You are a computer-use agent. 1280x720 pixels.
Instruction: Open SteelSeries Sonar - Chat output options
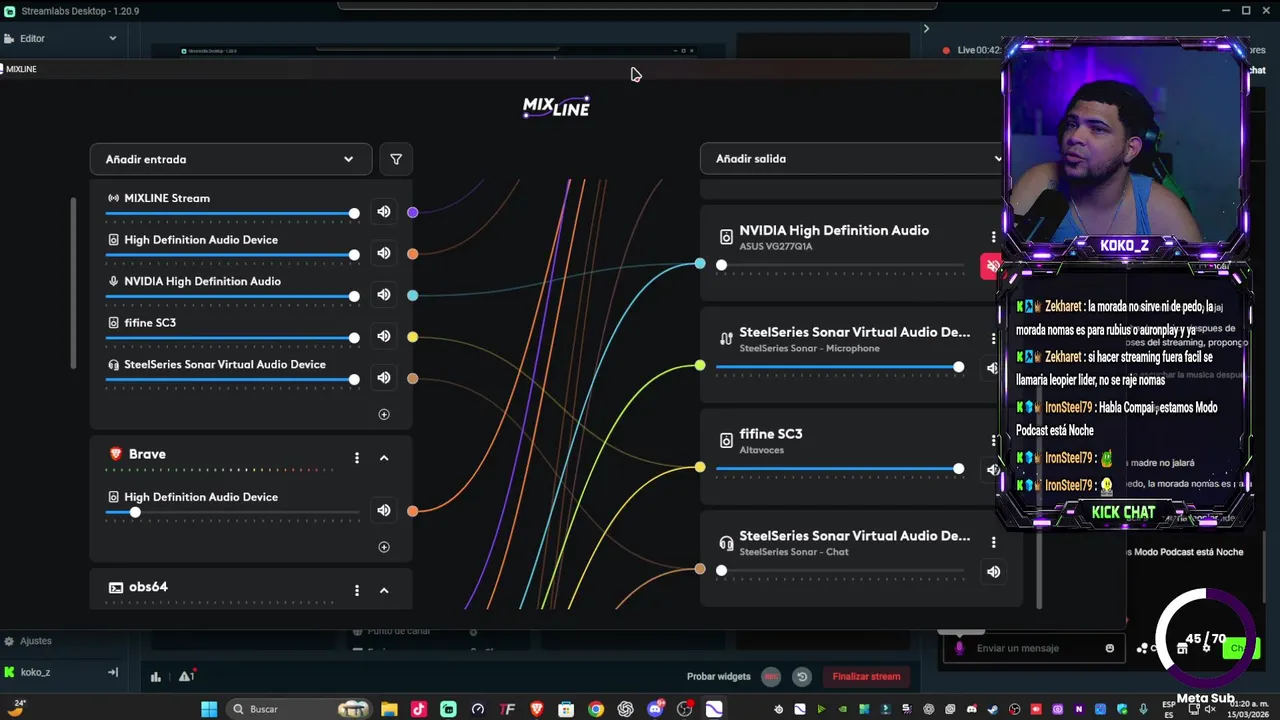click(x=993, y=542)
